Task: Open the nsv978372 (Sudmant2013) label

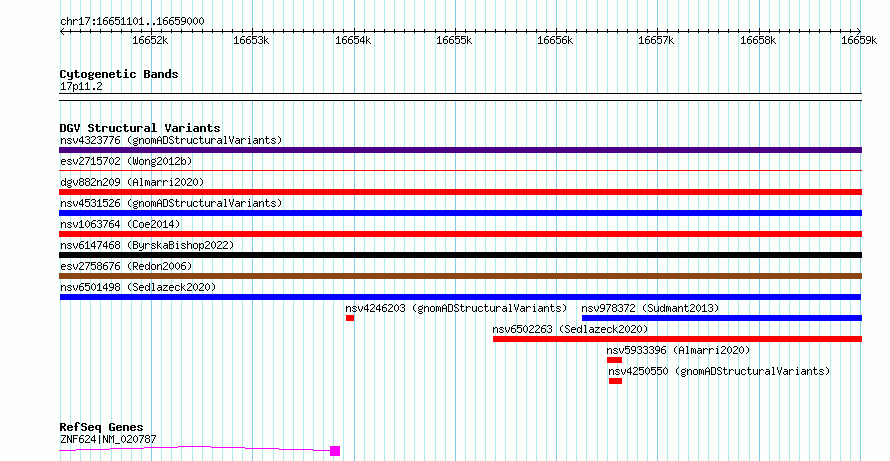Action: tap(650, 308)
